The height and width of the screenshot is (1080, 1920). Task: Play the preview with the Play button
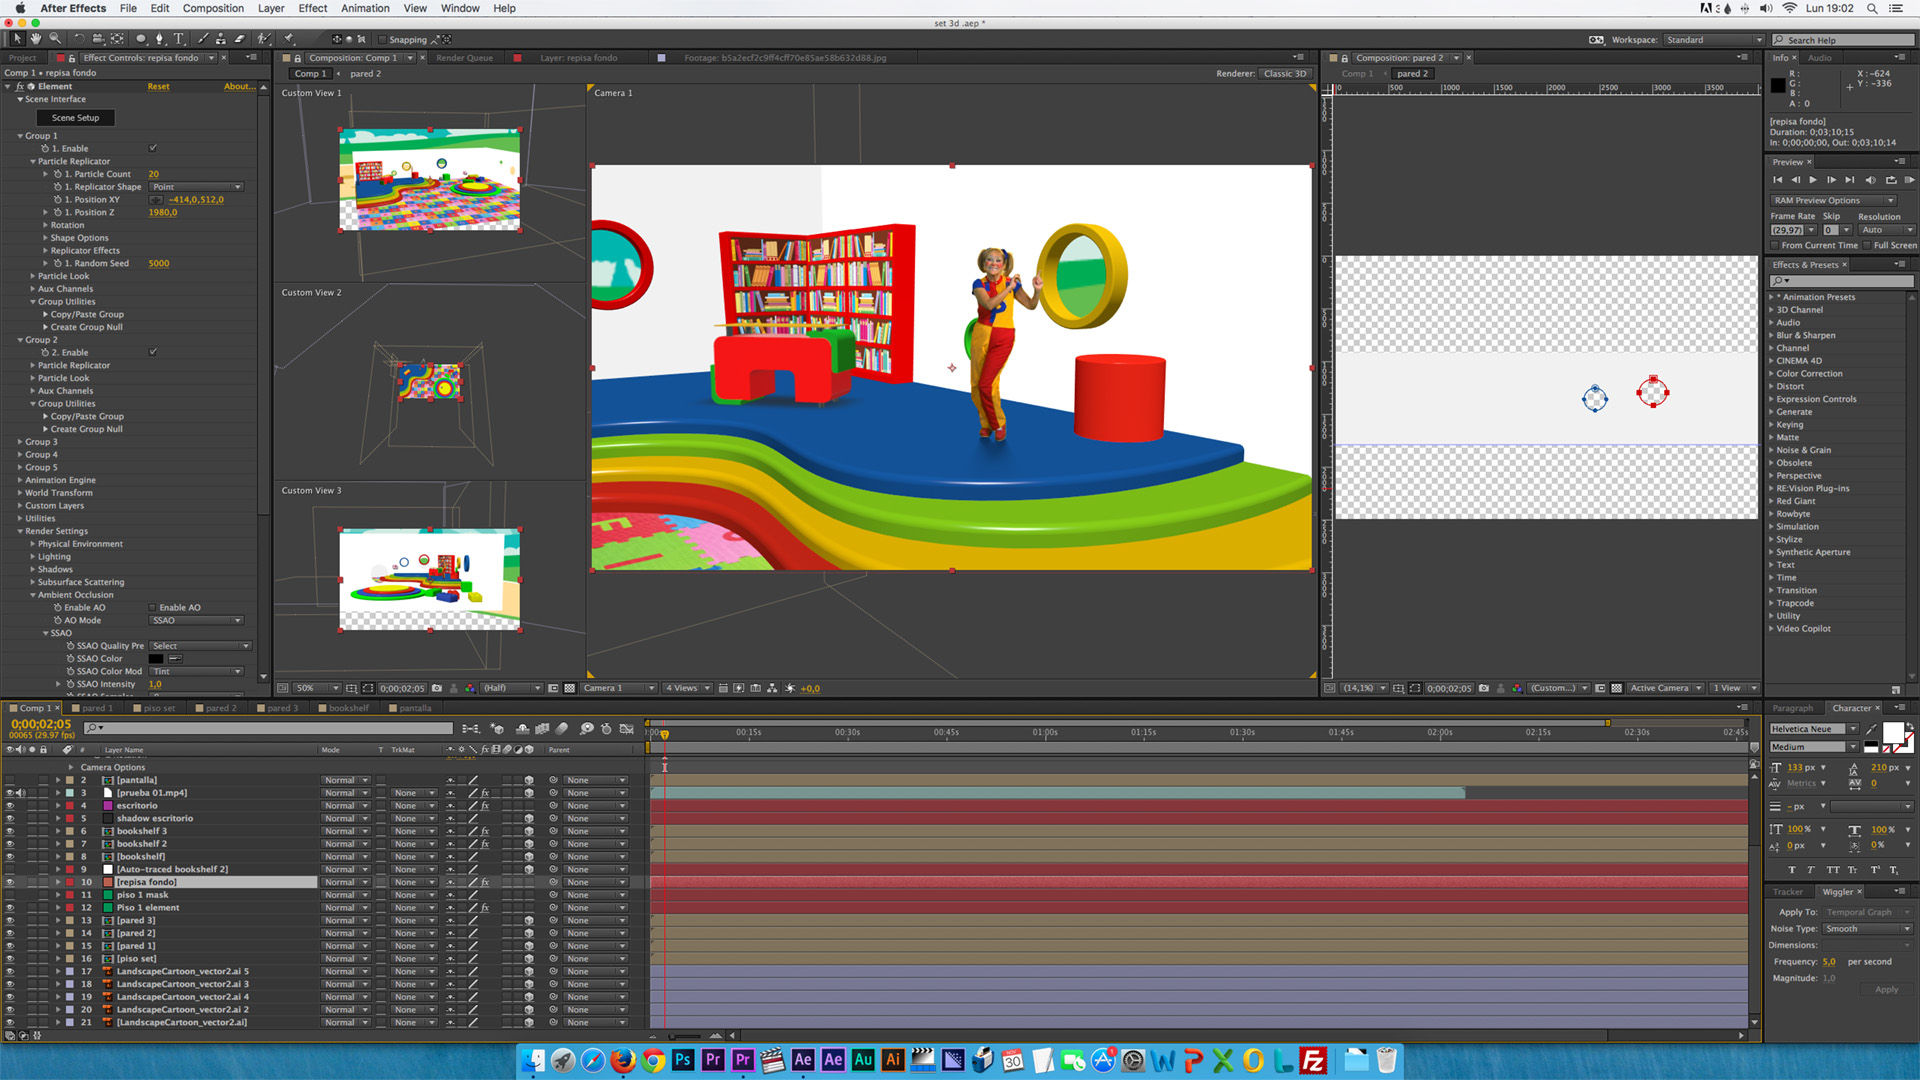(1813, 180)
